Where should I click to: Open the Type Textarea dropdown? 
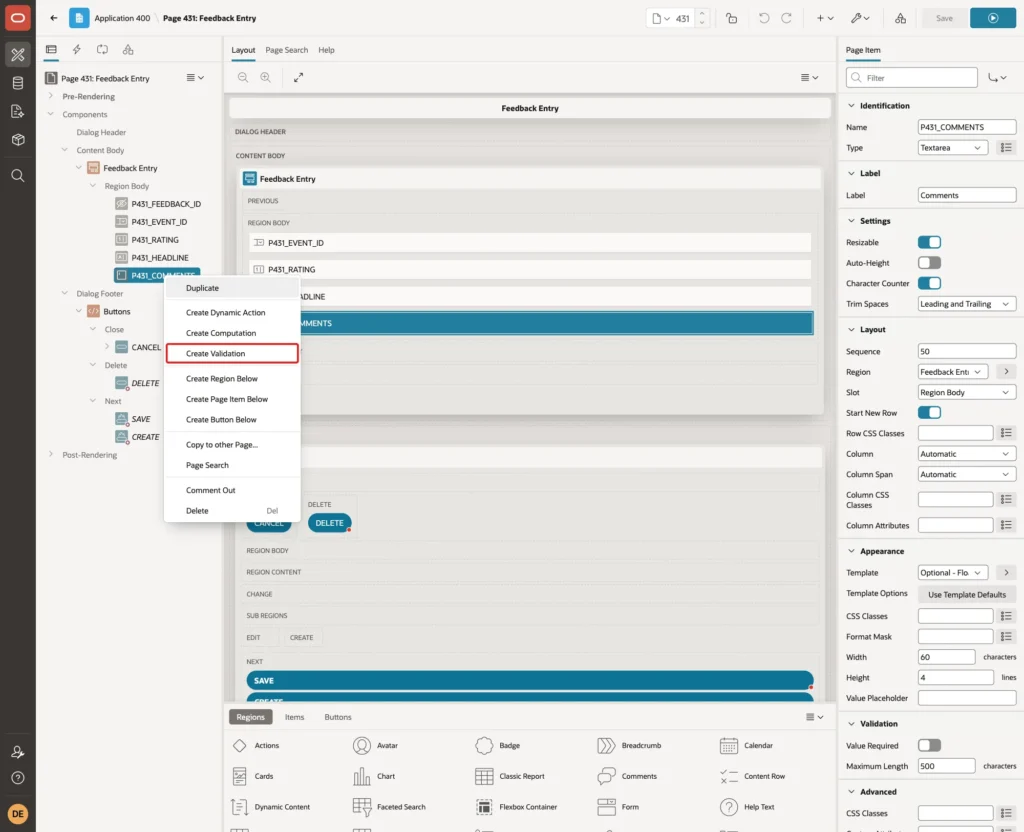[x=952, y=148]
